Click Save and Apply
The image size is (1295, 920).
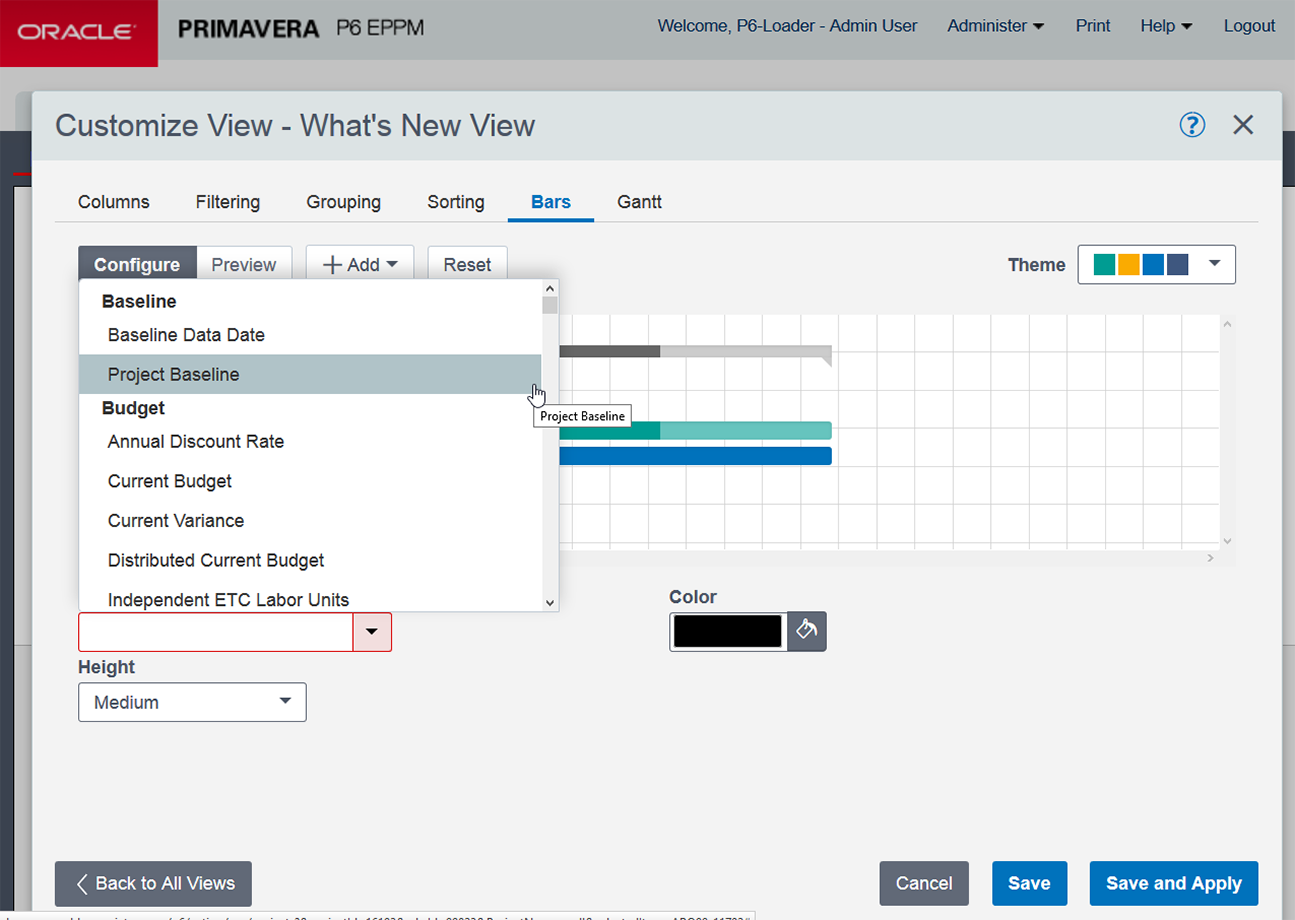(1173, 883)
